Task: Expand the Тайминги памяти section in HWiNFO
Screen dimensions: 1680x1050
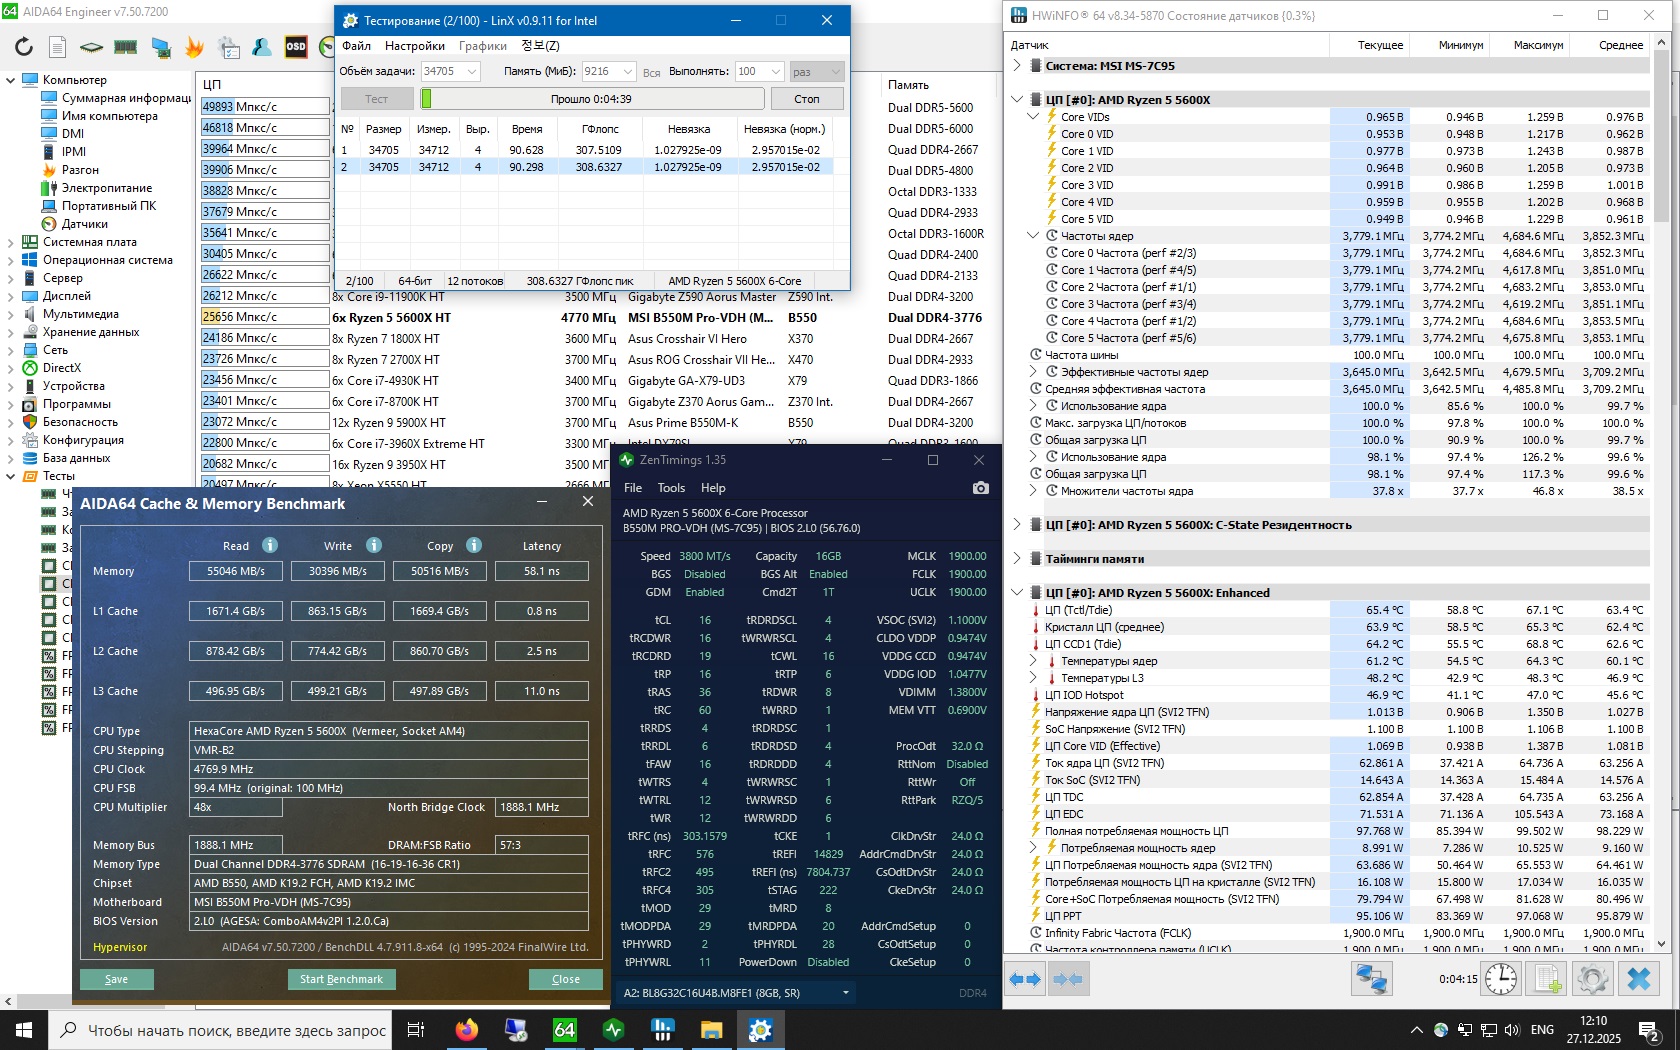Action: (x=1017, y=559)
